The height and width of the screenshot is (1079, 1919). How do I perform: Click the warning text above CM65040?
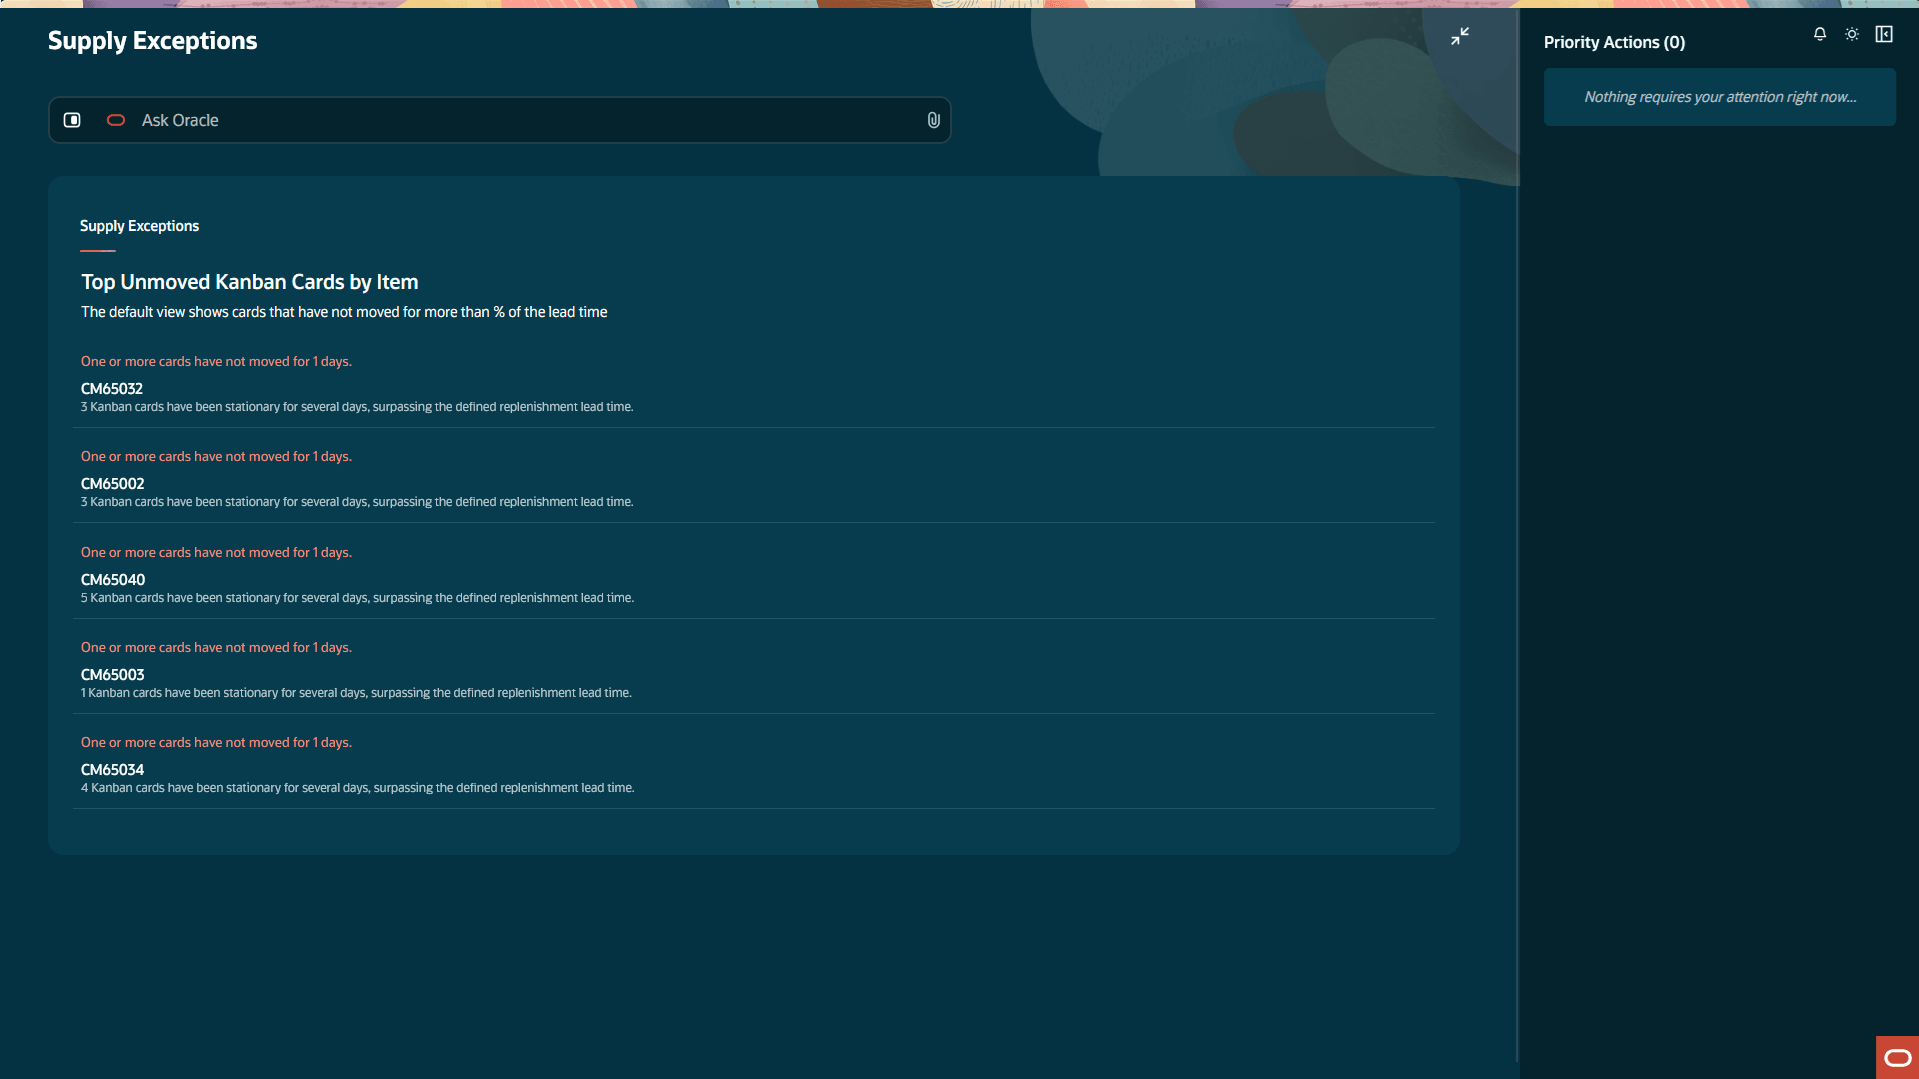coord(216,552)
